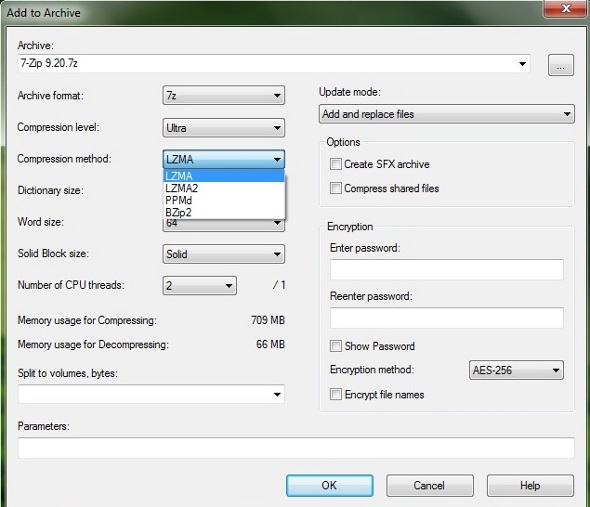
Task: Focus the Reenter password field
Action: pos(447,318)
